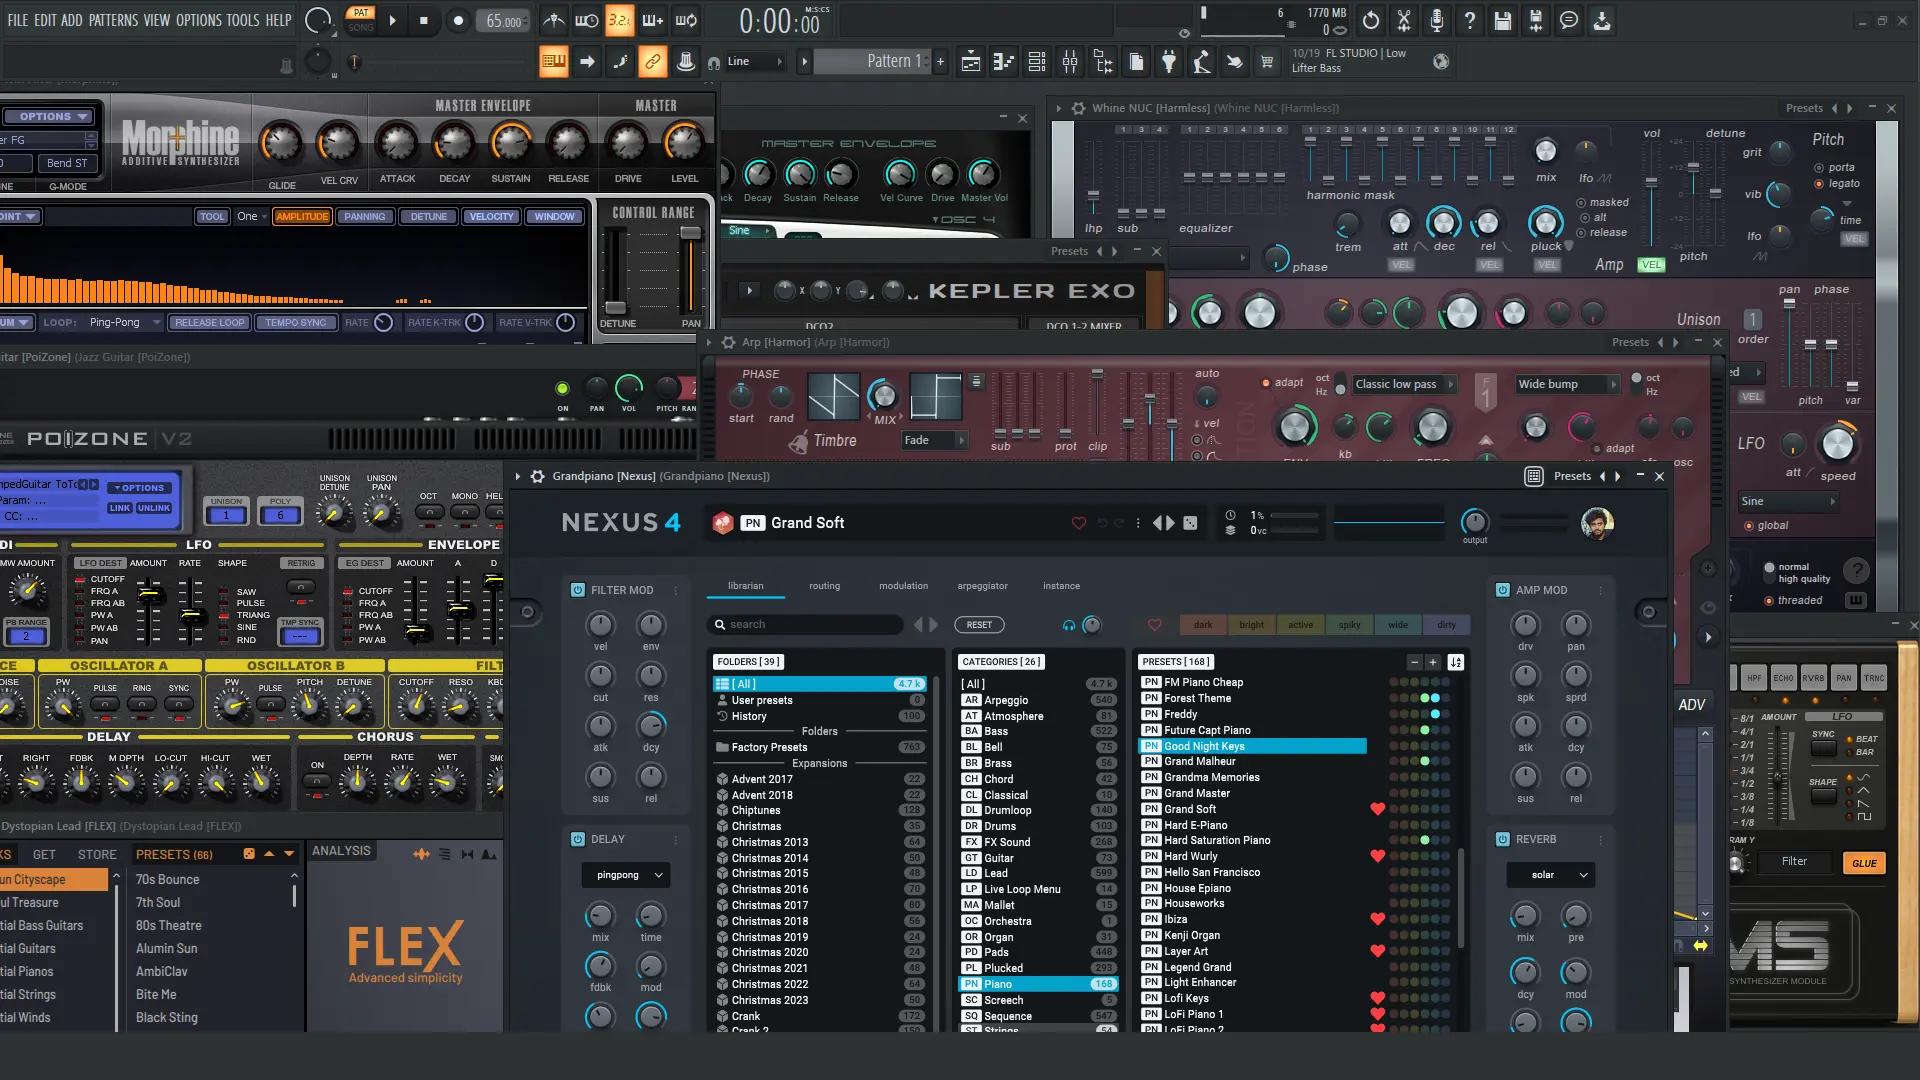
Task: Open the playlist view icon
Action: click(971, 62)
